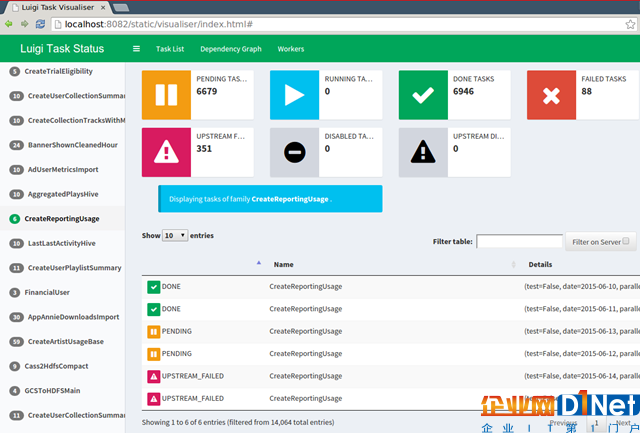
Task: Select Cass2HdfsCompact in the sidebar
Action: pos(56,366)
